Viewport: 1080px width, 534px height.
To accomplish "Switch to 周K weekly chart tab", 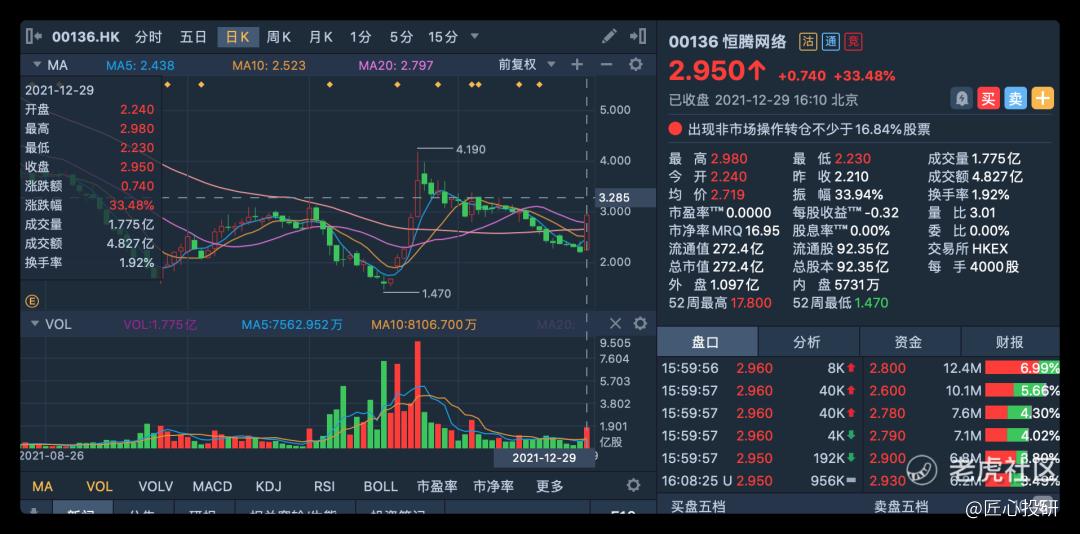I will [278, 37].
